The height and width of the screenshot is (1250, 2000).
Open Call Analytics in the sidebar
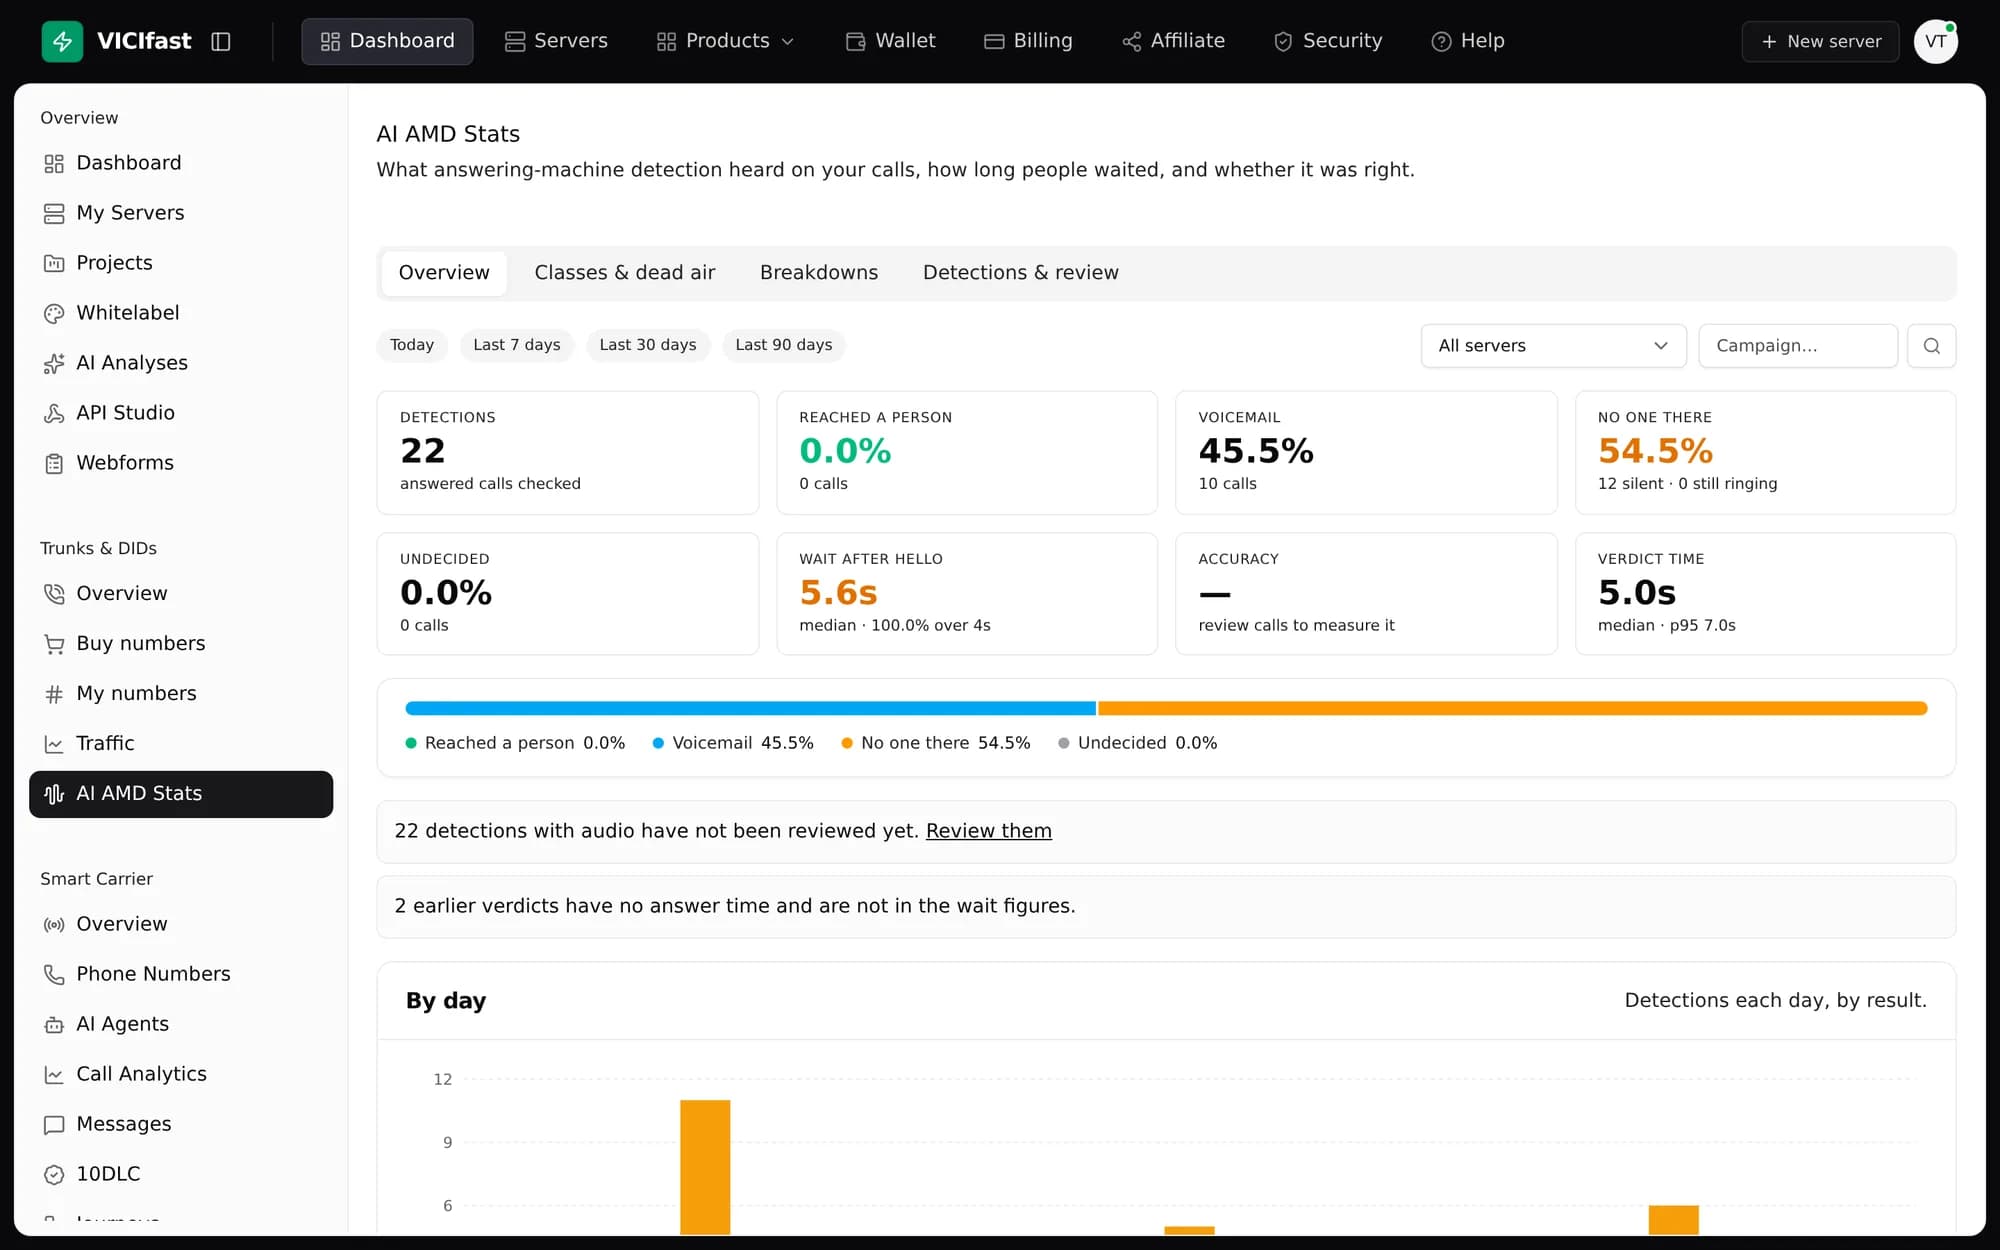(x=181, y=1074)
